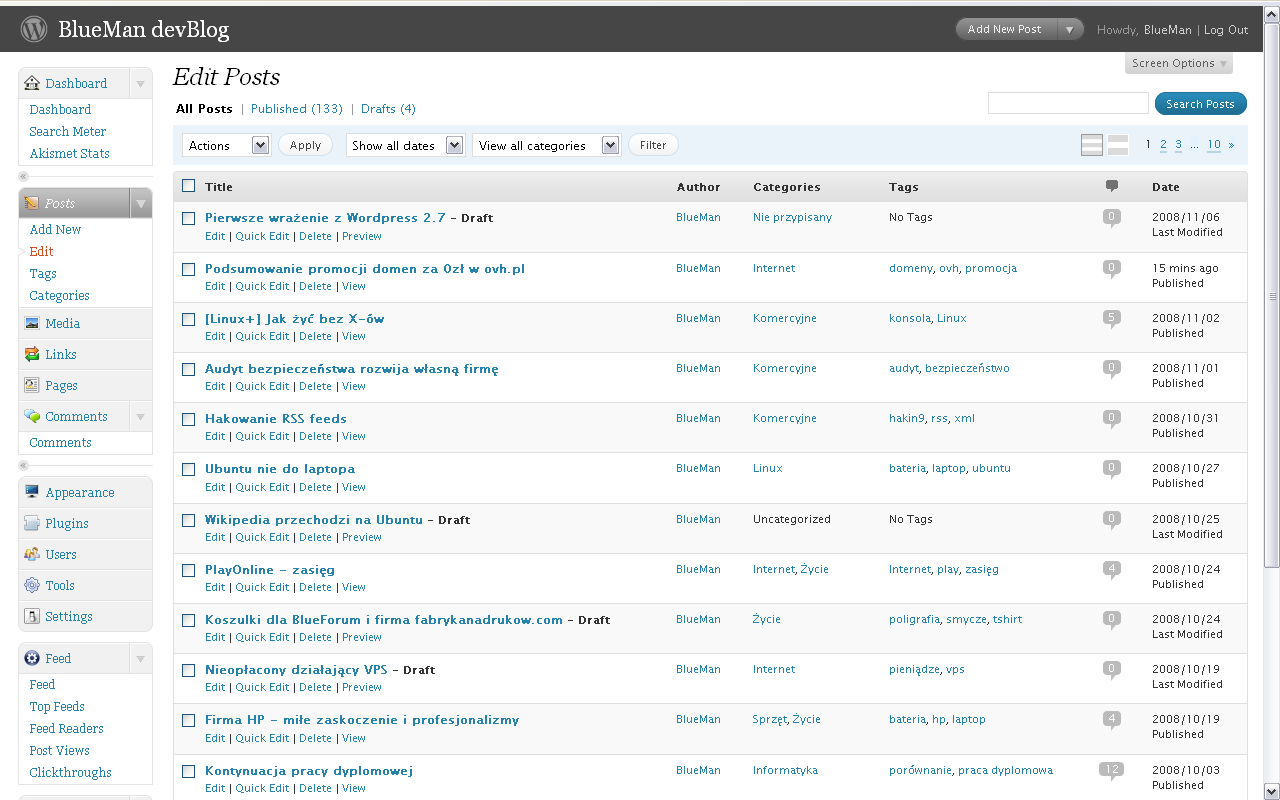Check PlayOnline – zasięg post

point(188,570)
